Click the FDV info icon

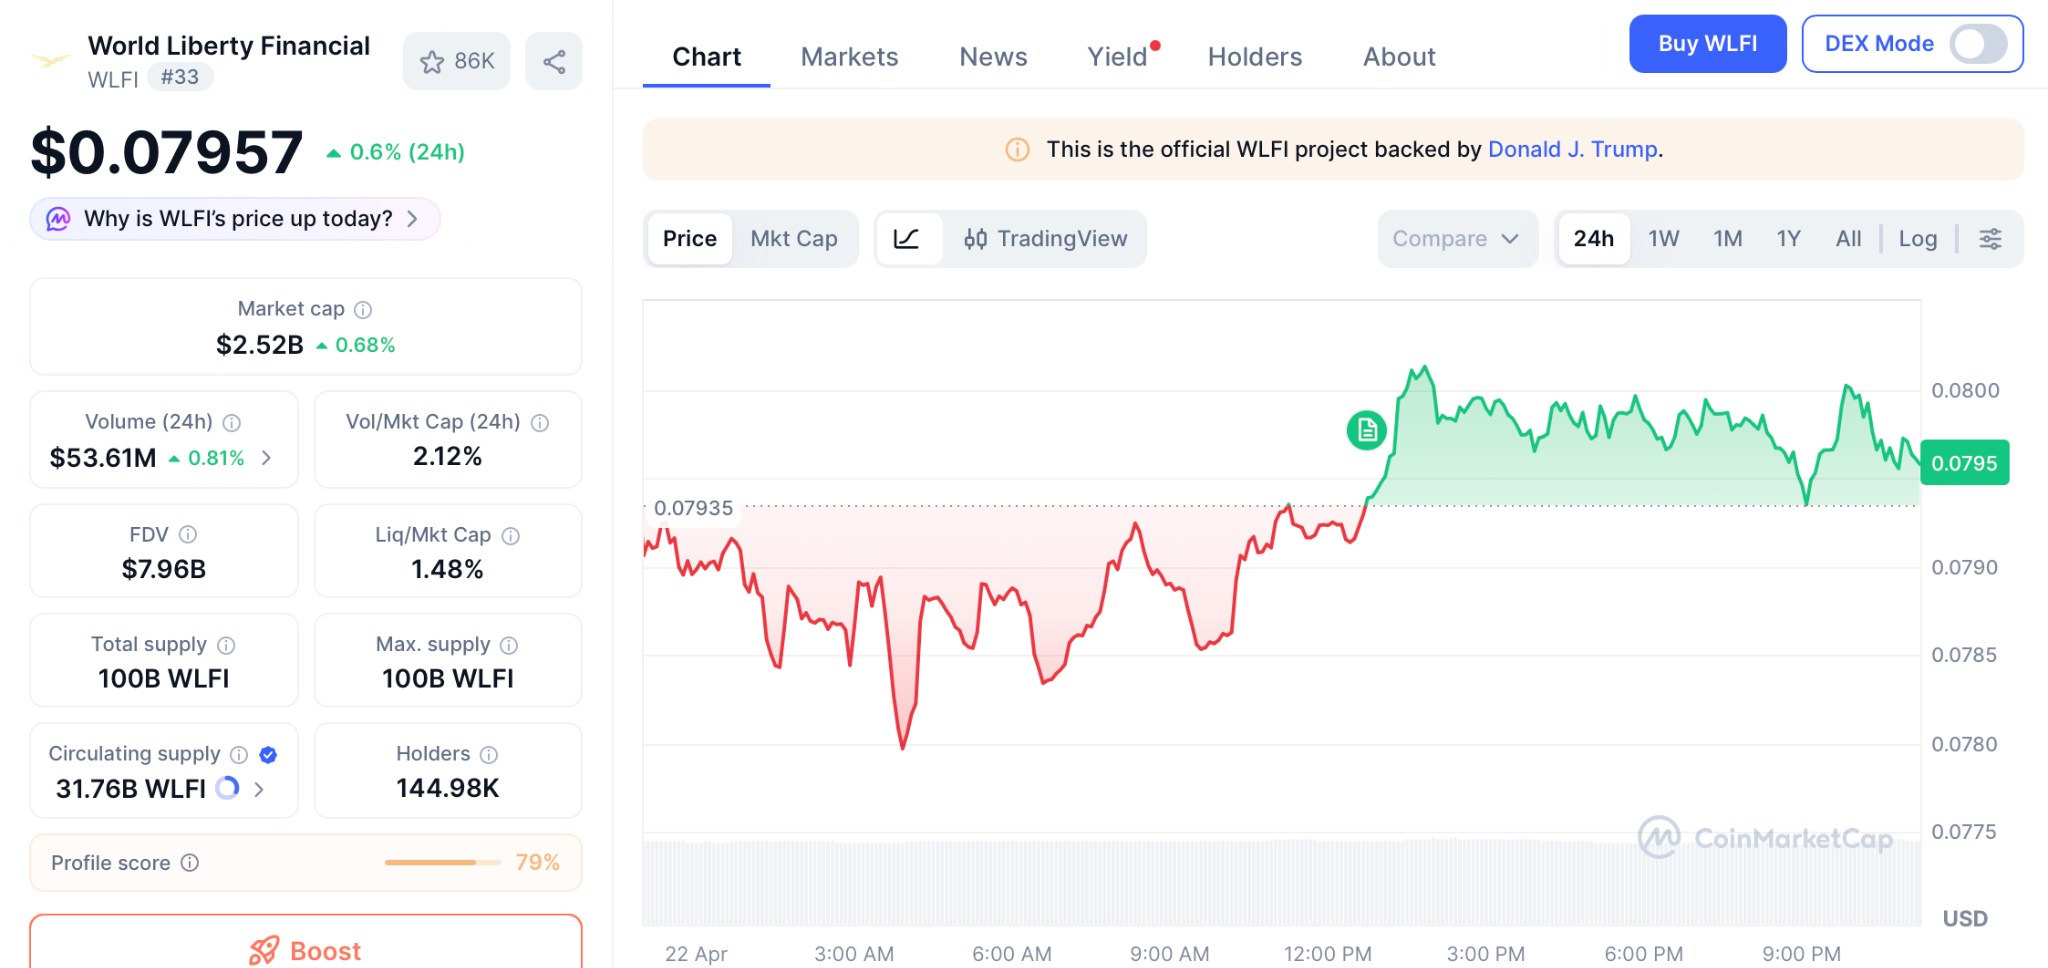click(x=188, y=535)
